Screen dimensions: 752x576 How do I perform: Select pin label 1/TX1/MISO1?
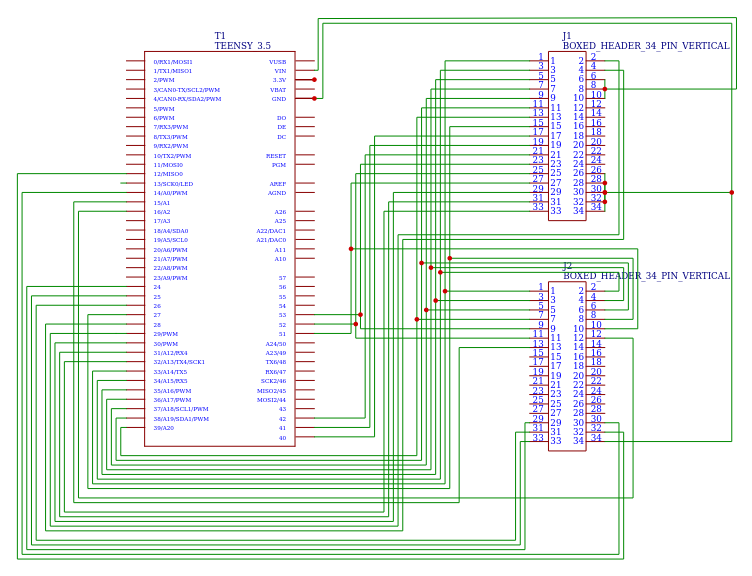click(x=173, y=71)
